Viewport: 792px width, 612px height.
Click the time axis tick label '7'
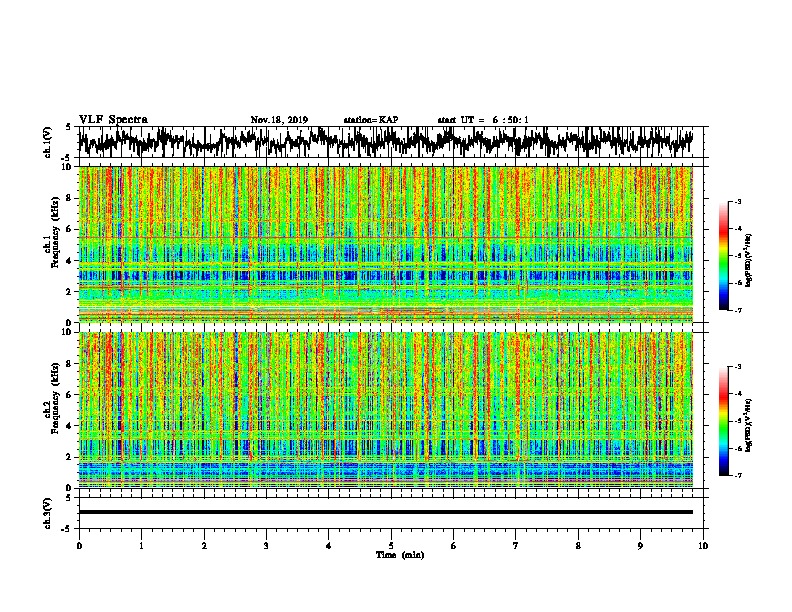(x=516, y=546)
